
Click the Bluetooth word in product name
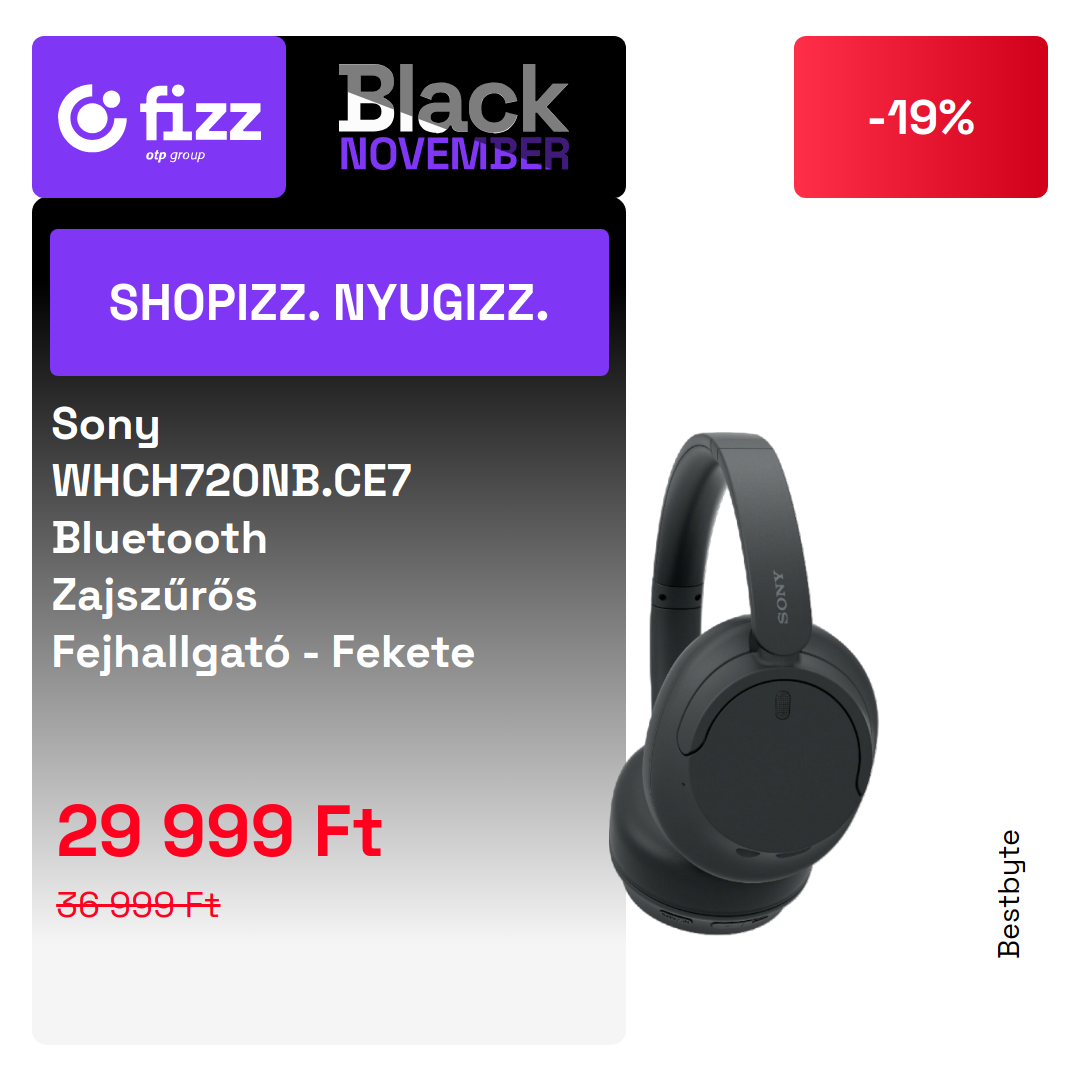159,538
